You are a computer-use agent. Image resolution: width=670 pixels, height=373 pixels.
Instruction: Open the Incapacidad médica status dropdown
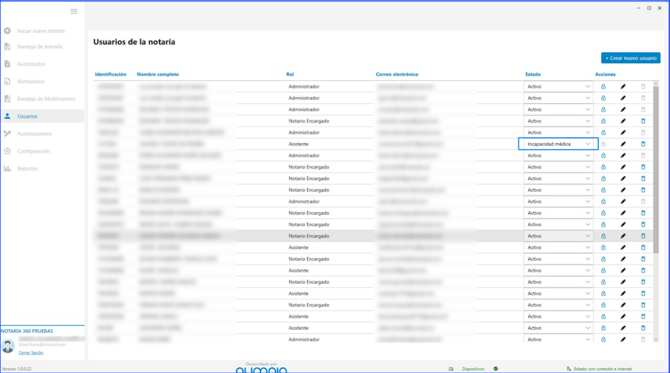(558, 144)
